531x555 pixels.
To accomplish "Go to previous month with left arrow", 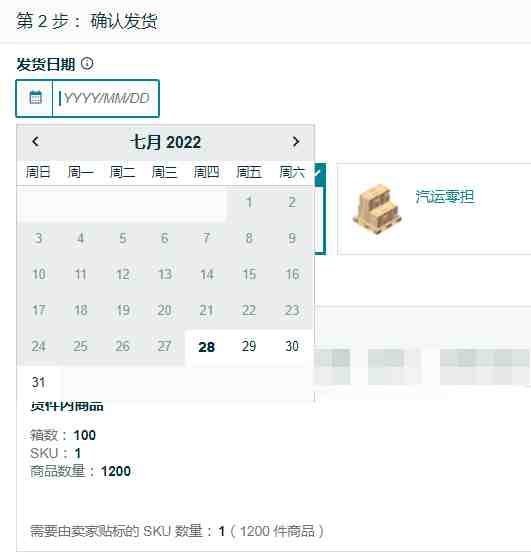I will [x=35, y=142].
